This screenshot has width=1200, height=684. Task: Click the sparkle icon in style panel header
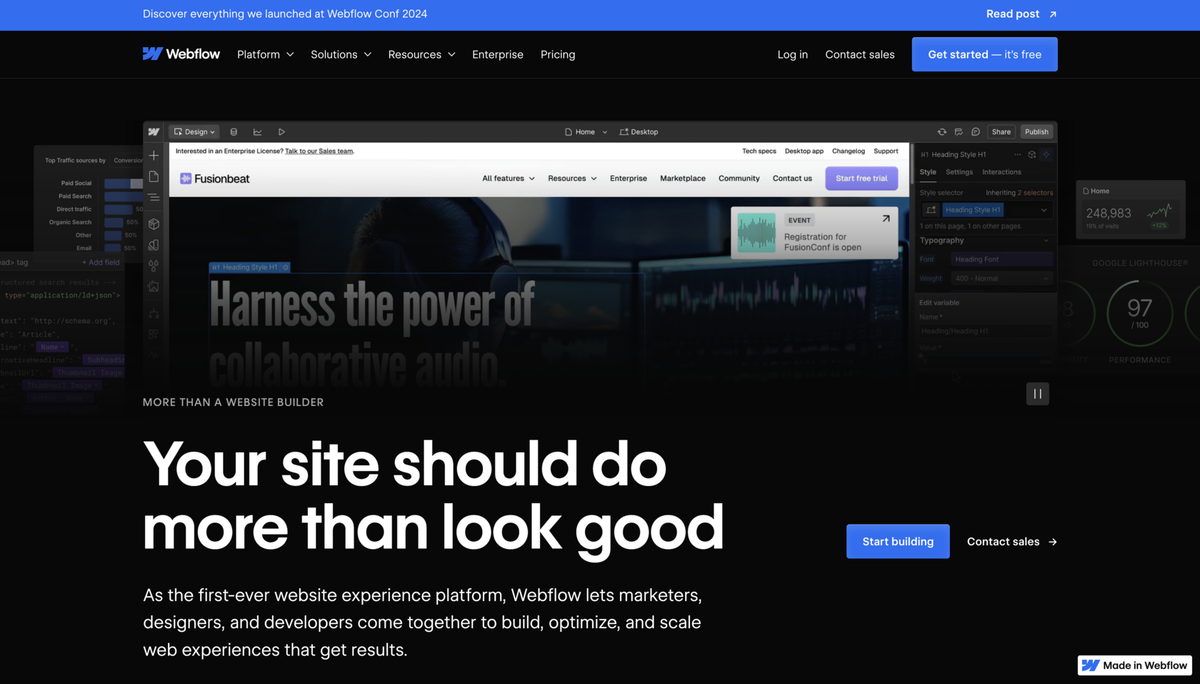(x=1046, y=155)
